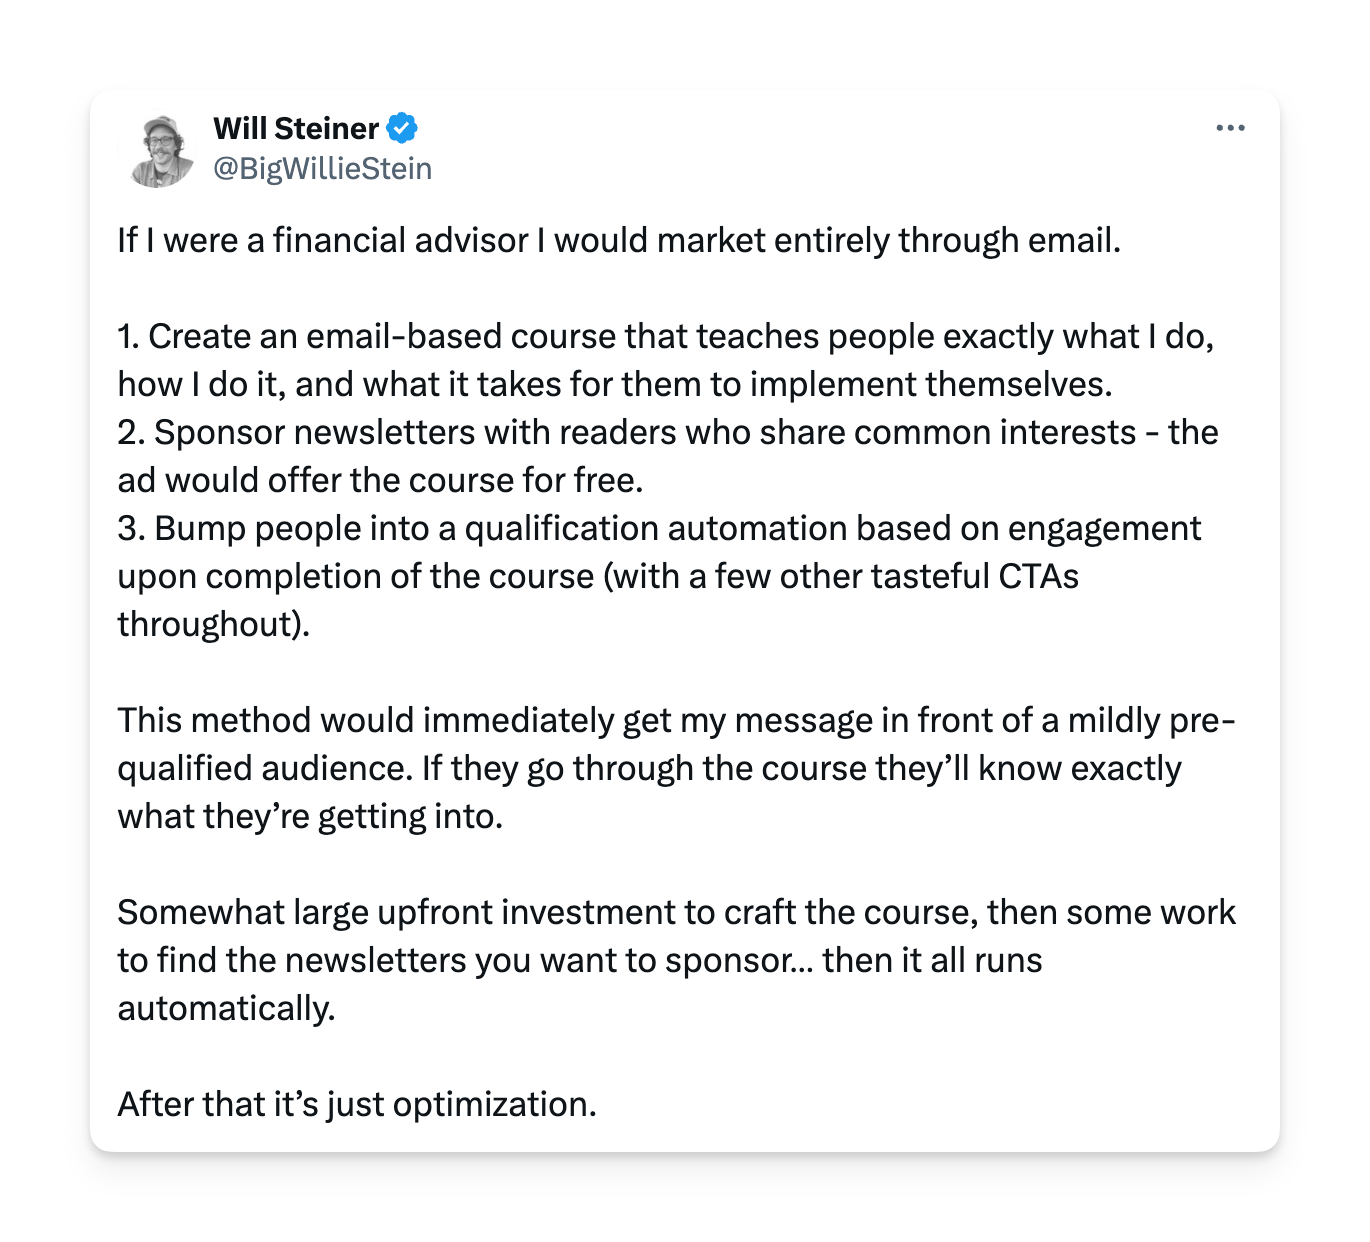Click the blue verified badge icon
Screen dimensions: 1370x1242
click(x=402, y=128)
